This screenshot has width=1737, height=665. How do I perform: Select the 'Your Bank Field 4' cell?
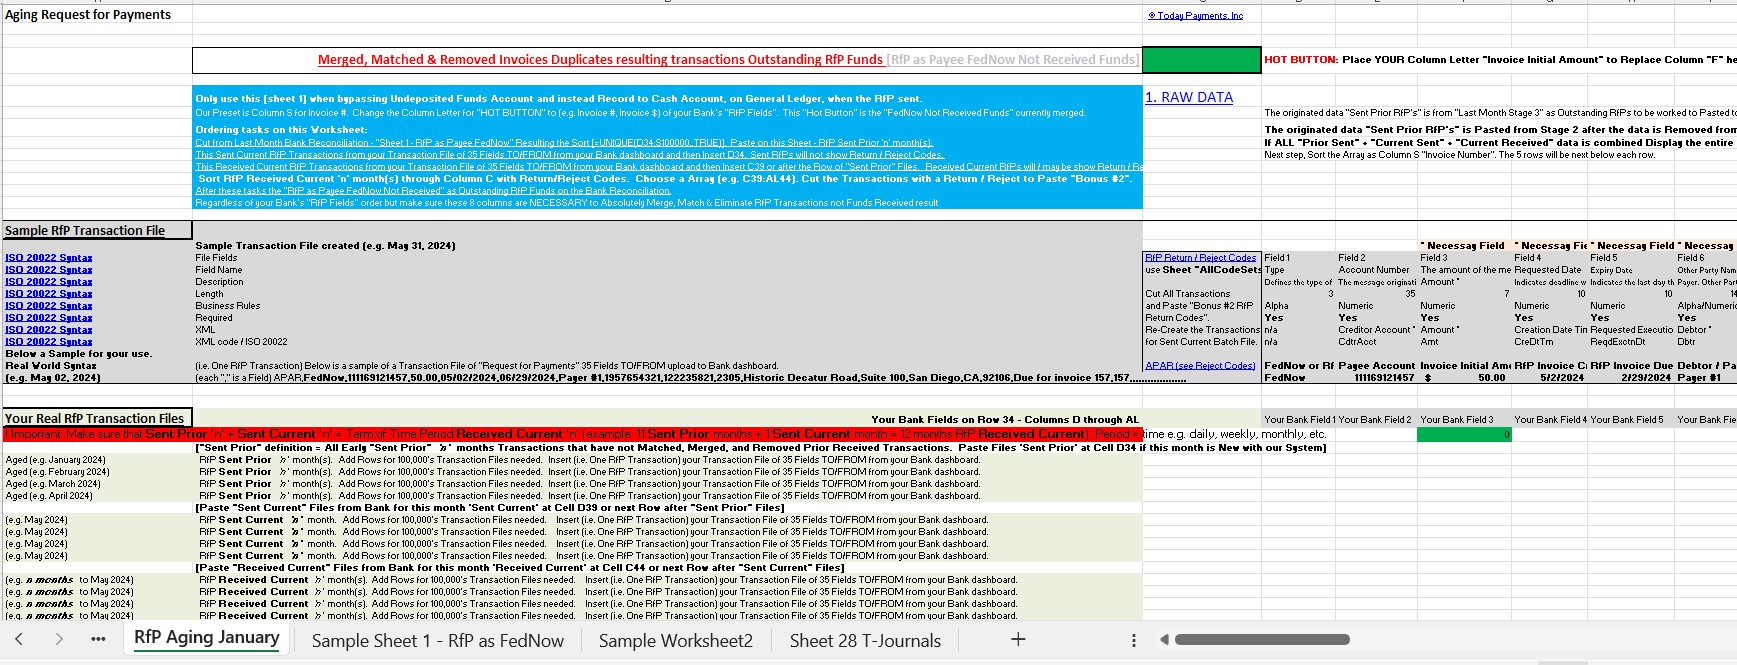pyautogui.click(x=1551, y=420)
